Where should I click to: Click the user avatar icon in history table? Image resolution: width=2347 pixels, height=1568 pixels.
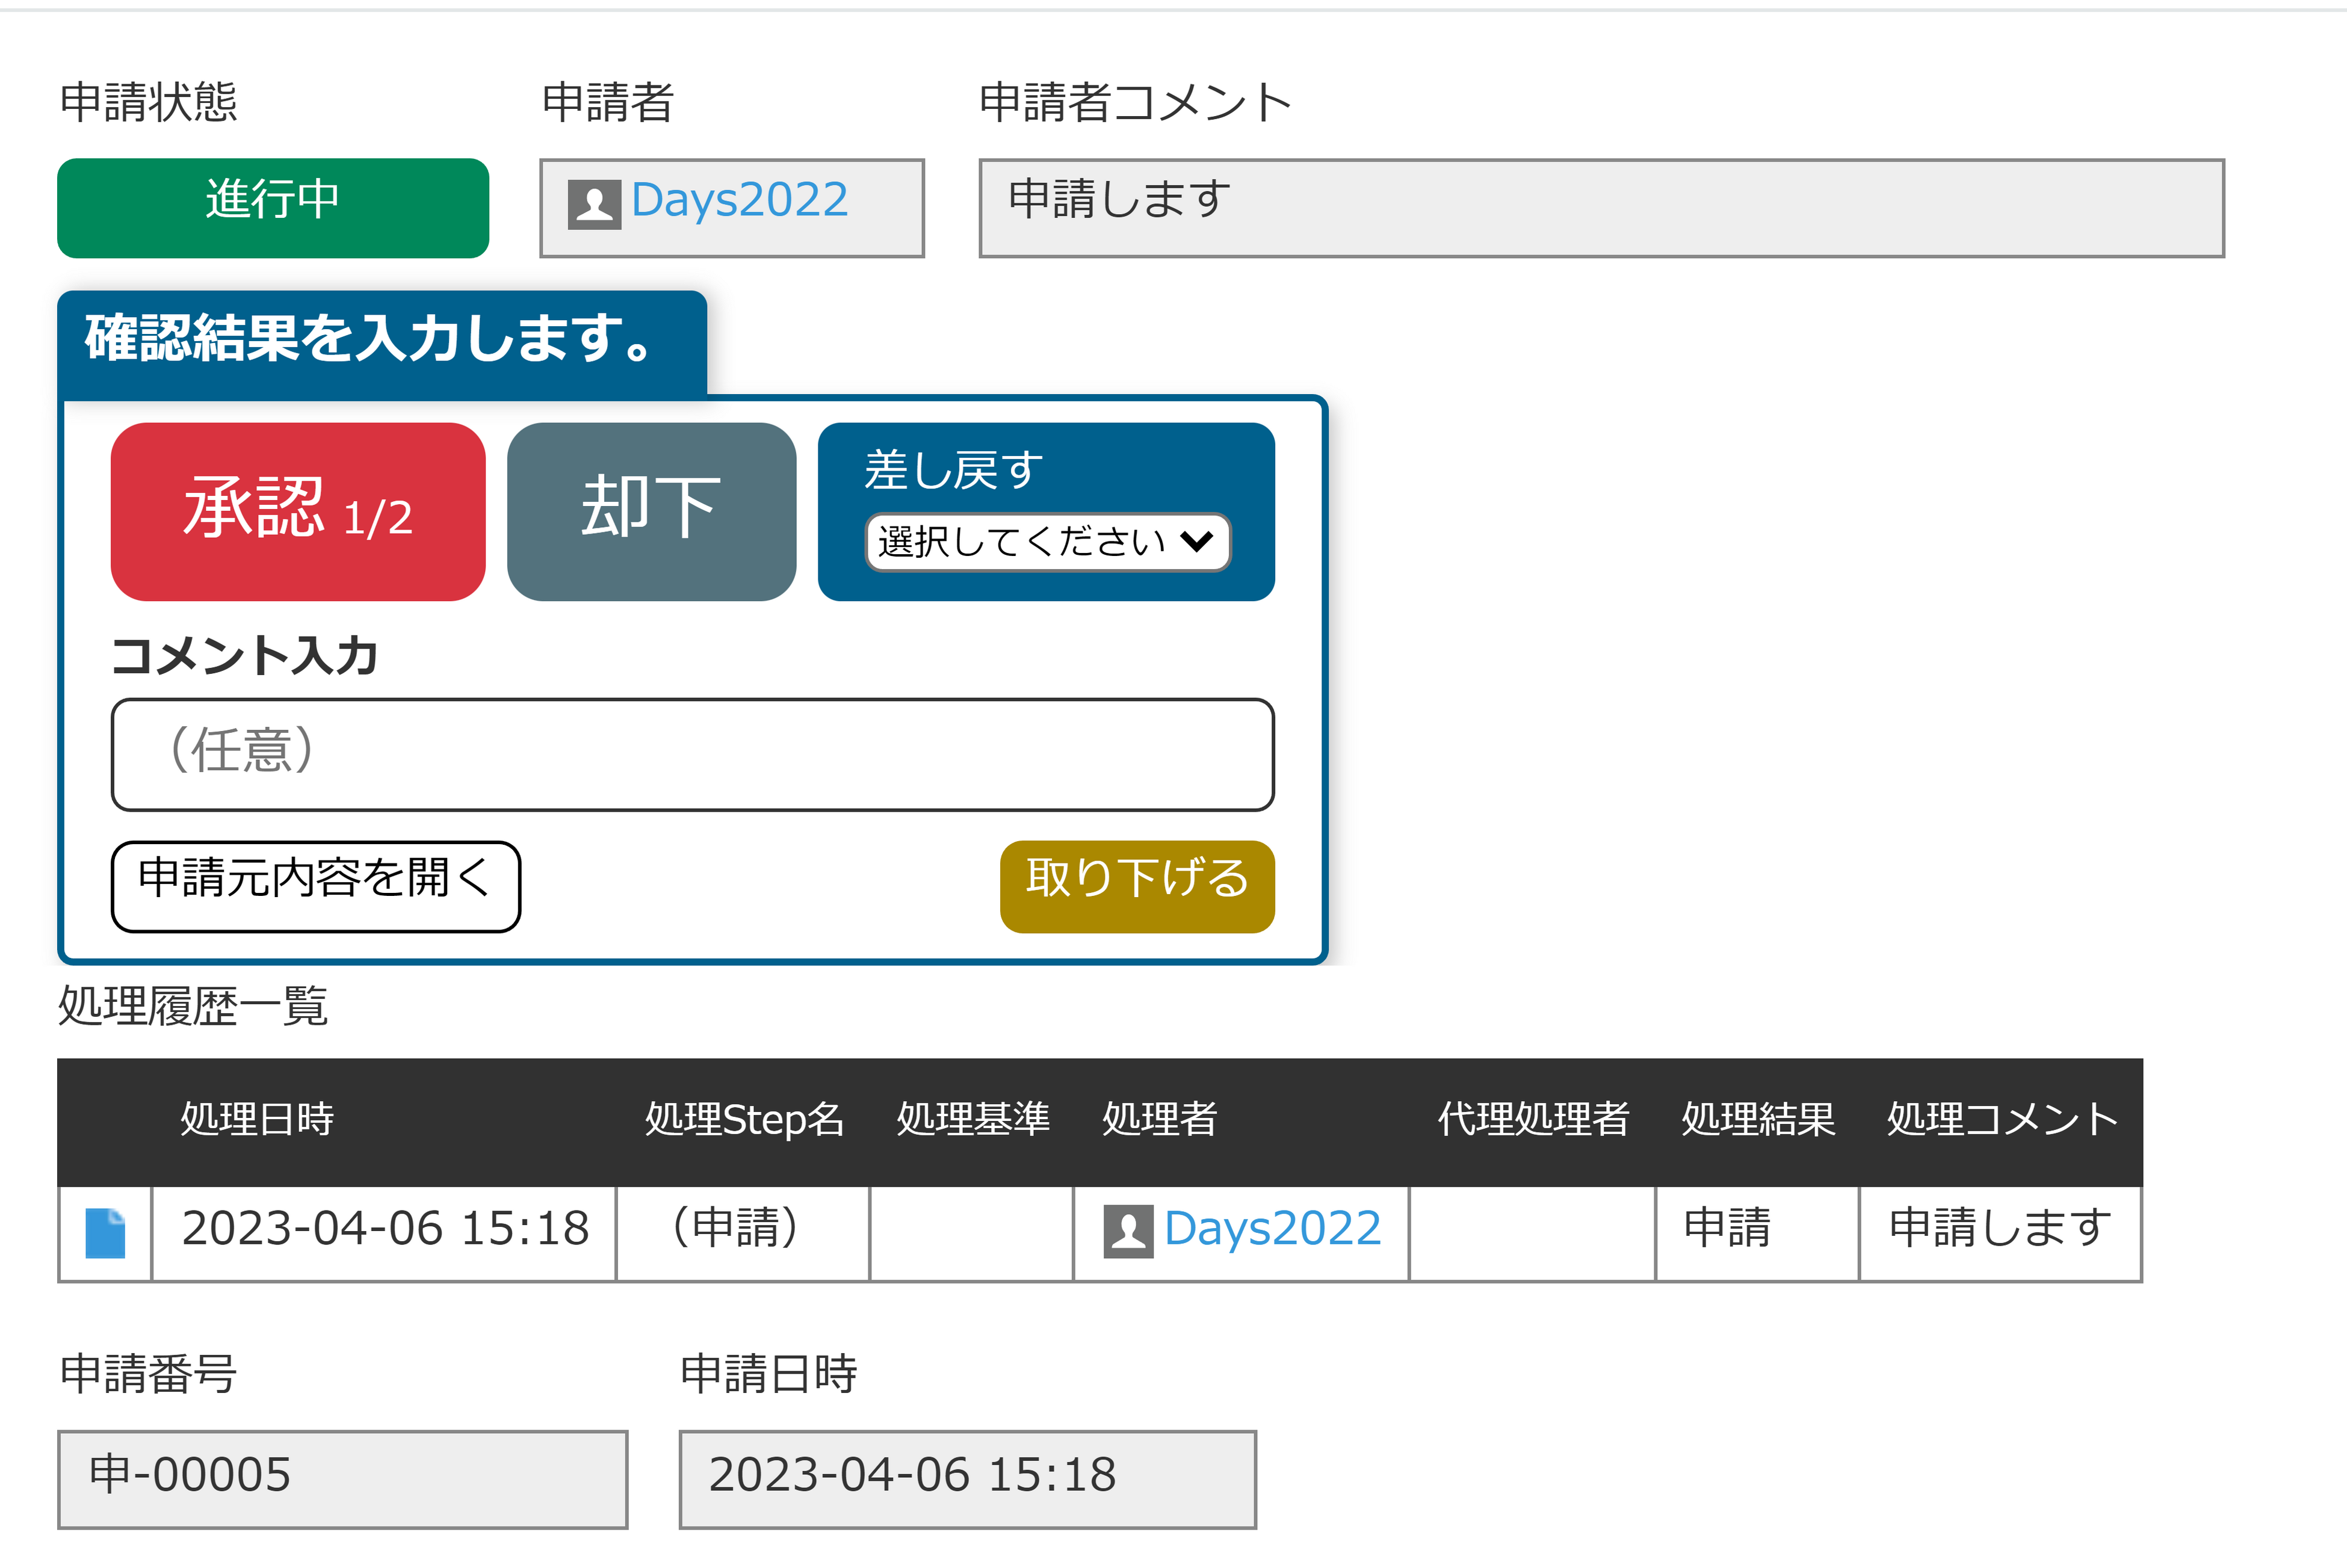[1128, 1231]
